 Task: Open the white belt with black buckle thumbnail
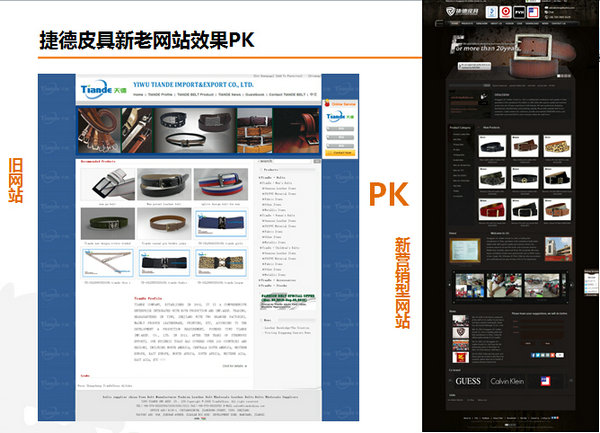tap(108, 184)
